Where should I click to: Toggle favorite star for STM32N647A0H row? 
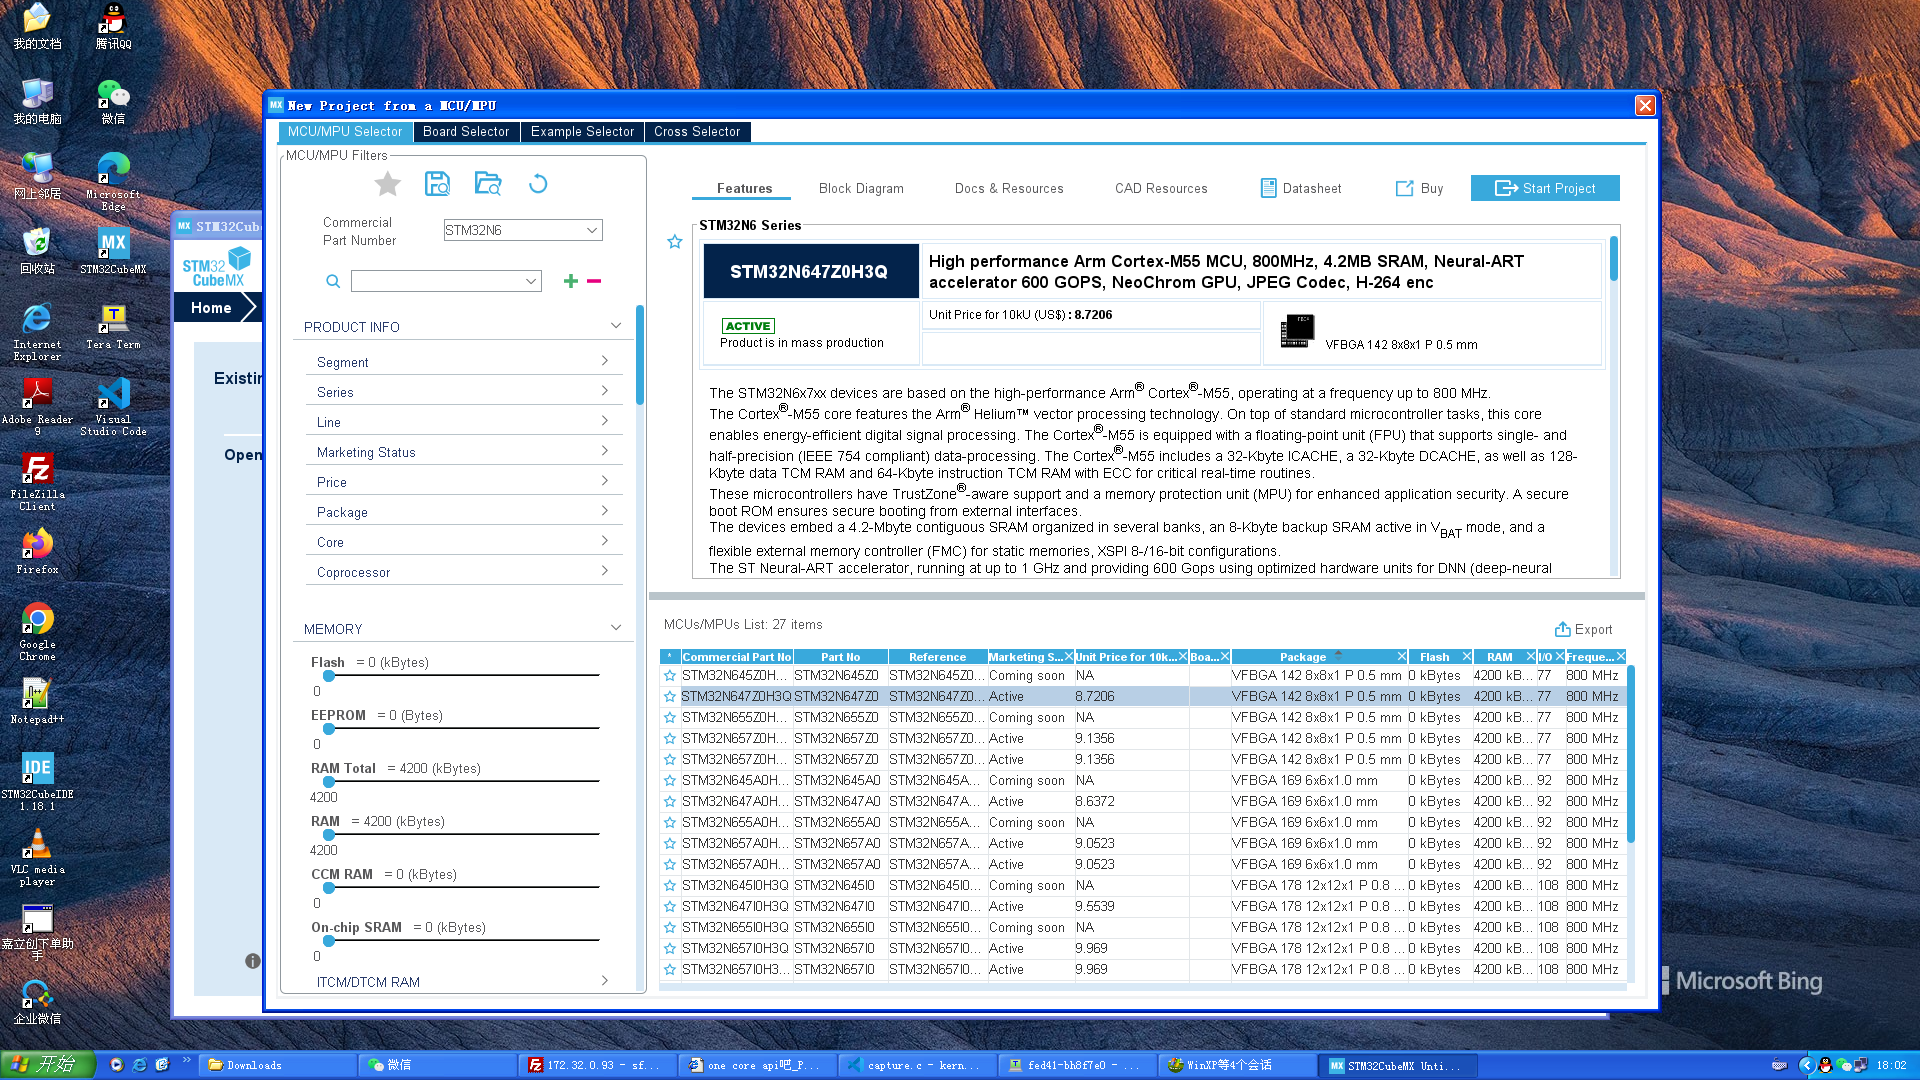(670, 802)
